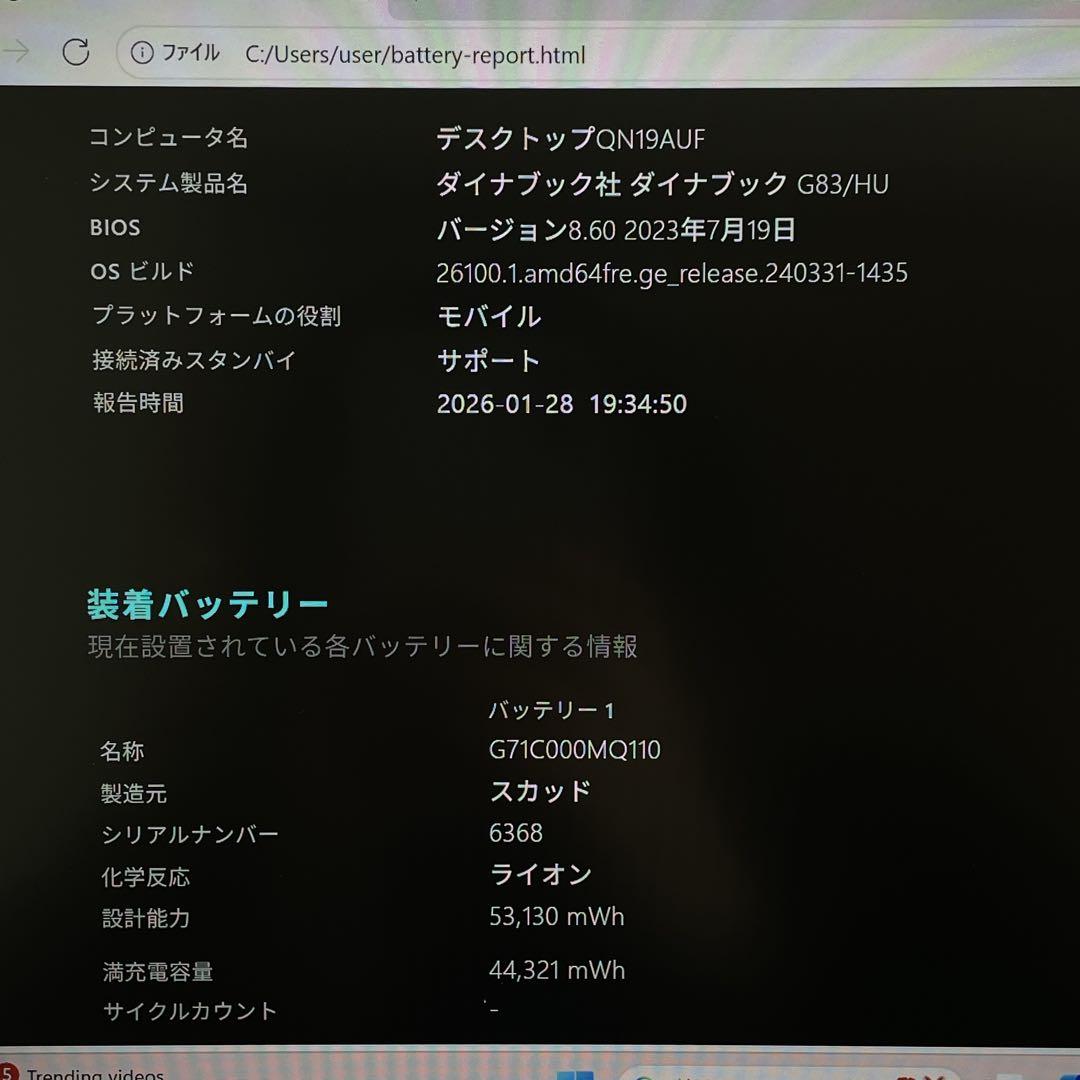Click the OS build number text

click(x=671, y=273)
